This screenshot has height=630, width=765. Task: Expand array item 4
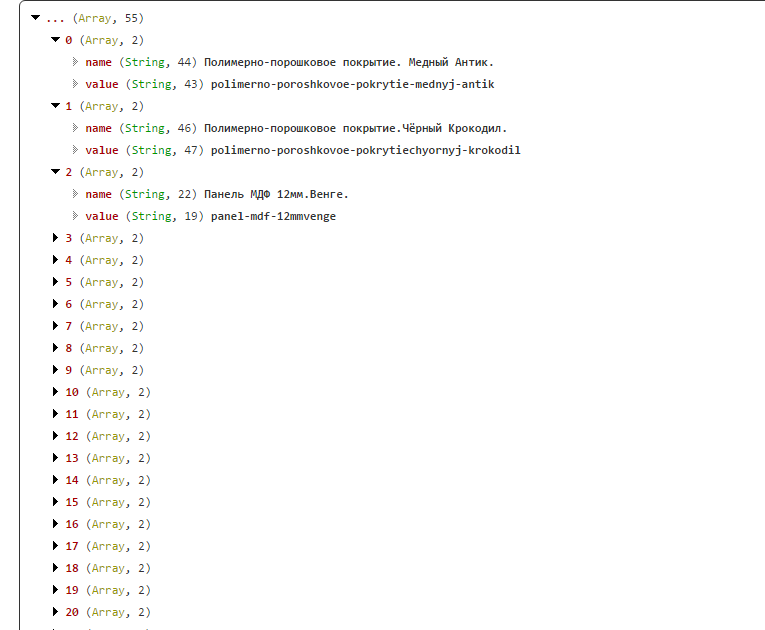click(56, 260)
